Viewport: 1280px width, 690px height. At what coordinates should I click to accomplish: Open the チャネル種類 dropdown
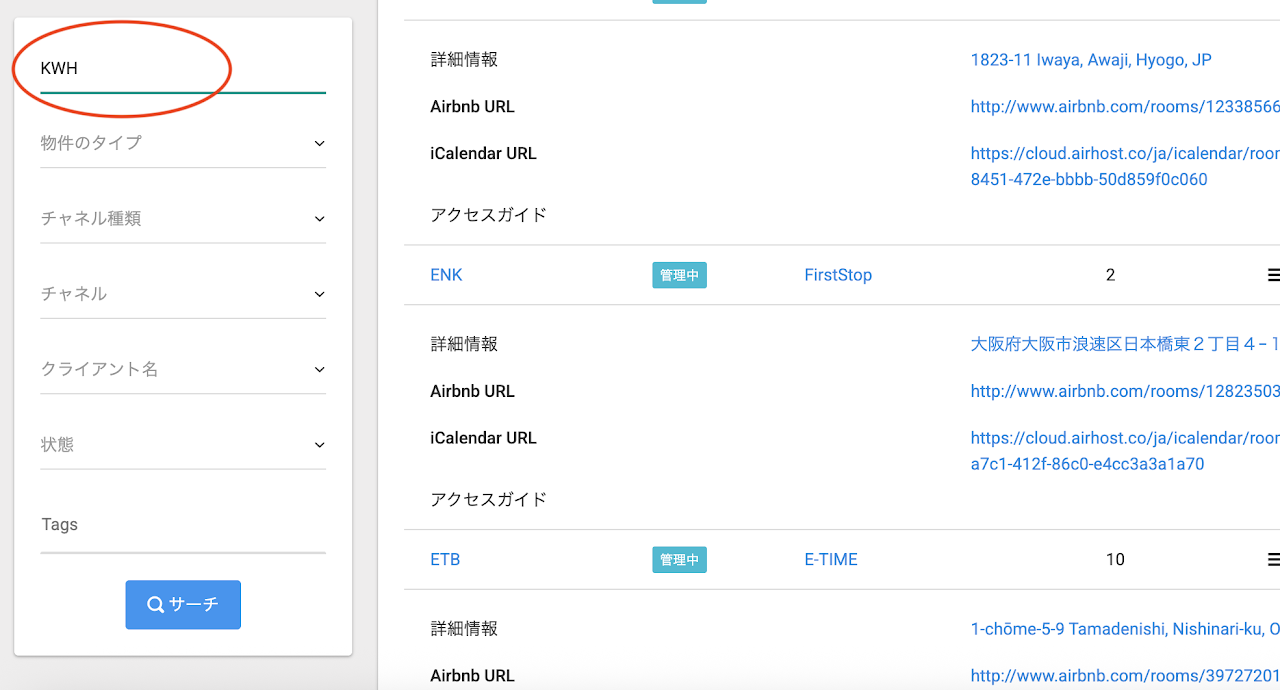[183, 218]
